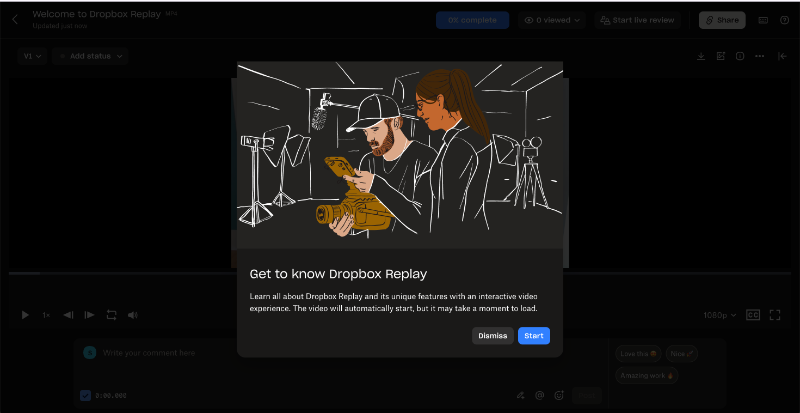Select the drawing annotation pen icon

(x=520, y=395)
